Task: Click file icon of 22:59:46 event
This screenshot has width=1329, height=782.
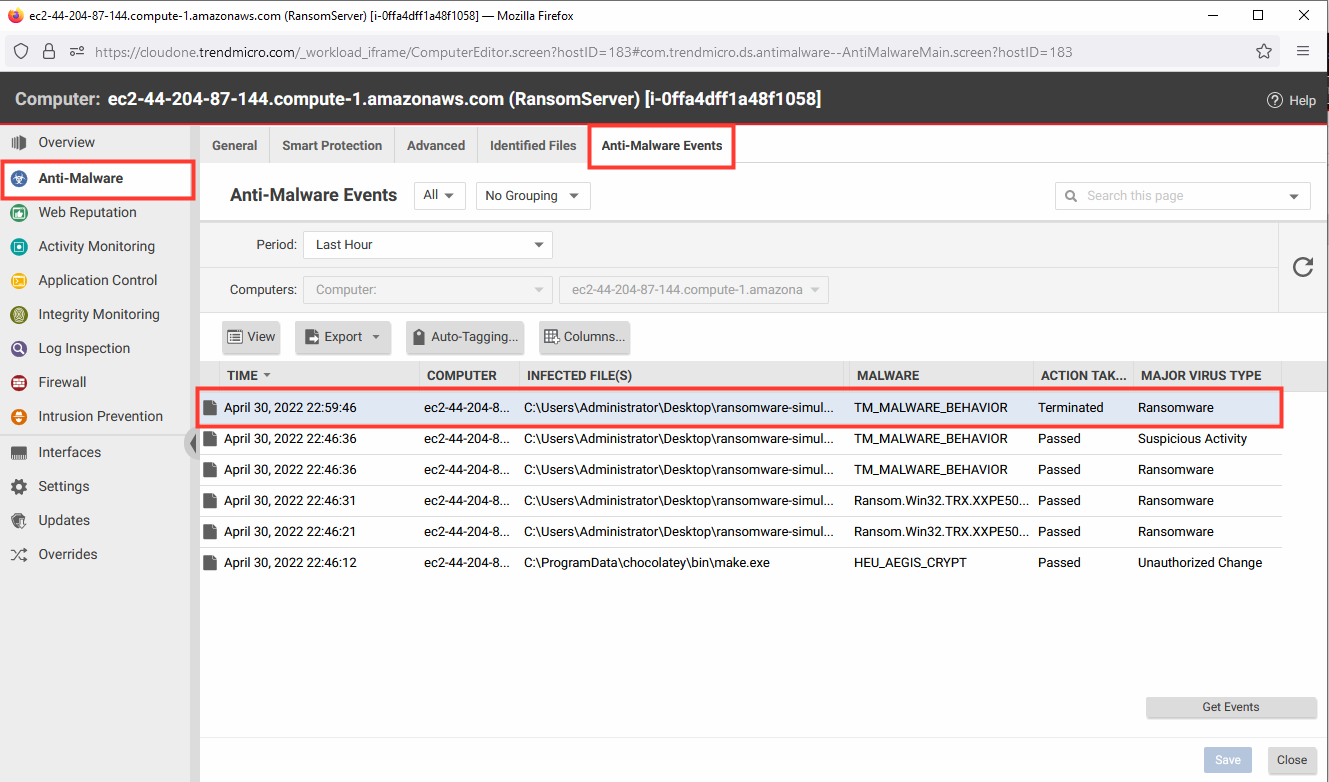Action: click(210, 408)
